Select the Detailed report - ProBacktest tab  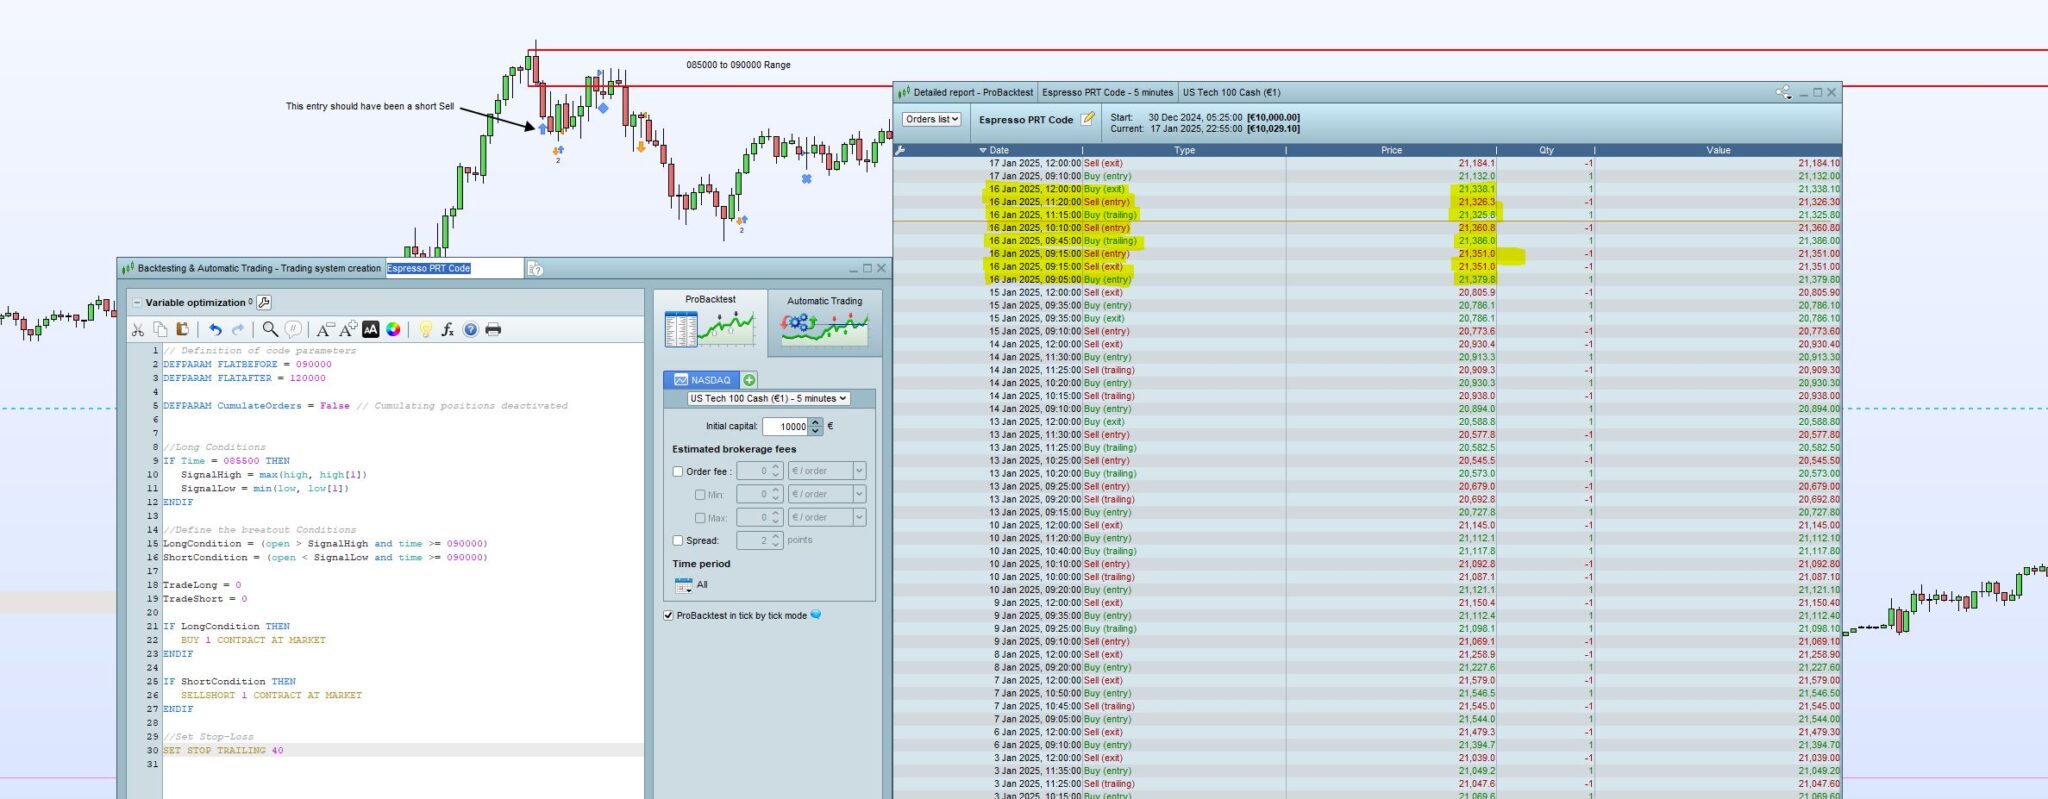click(x=966, y=92)
